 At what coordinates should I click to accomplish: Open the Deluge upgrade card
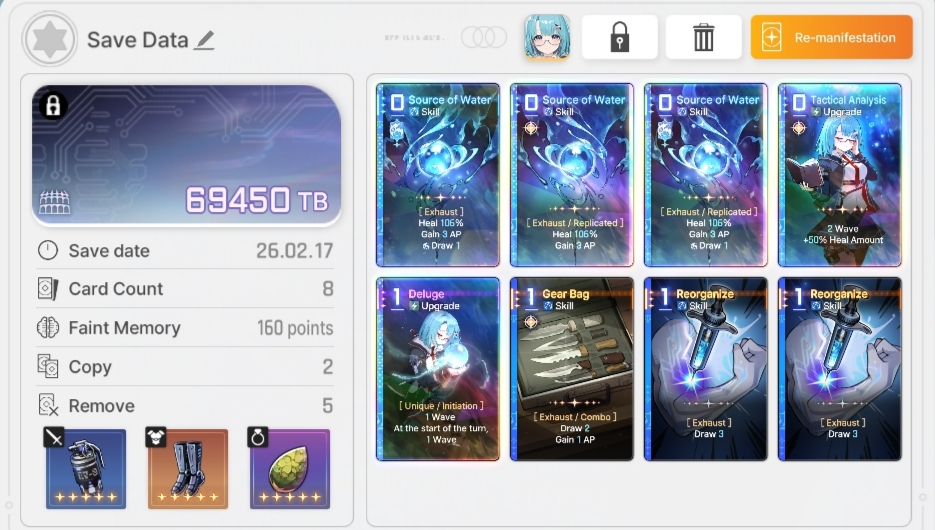(438, 369)
